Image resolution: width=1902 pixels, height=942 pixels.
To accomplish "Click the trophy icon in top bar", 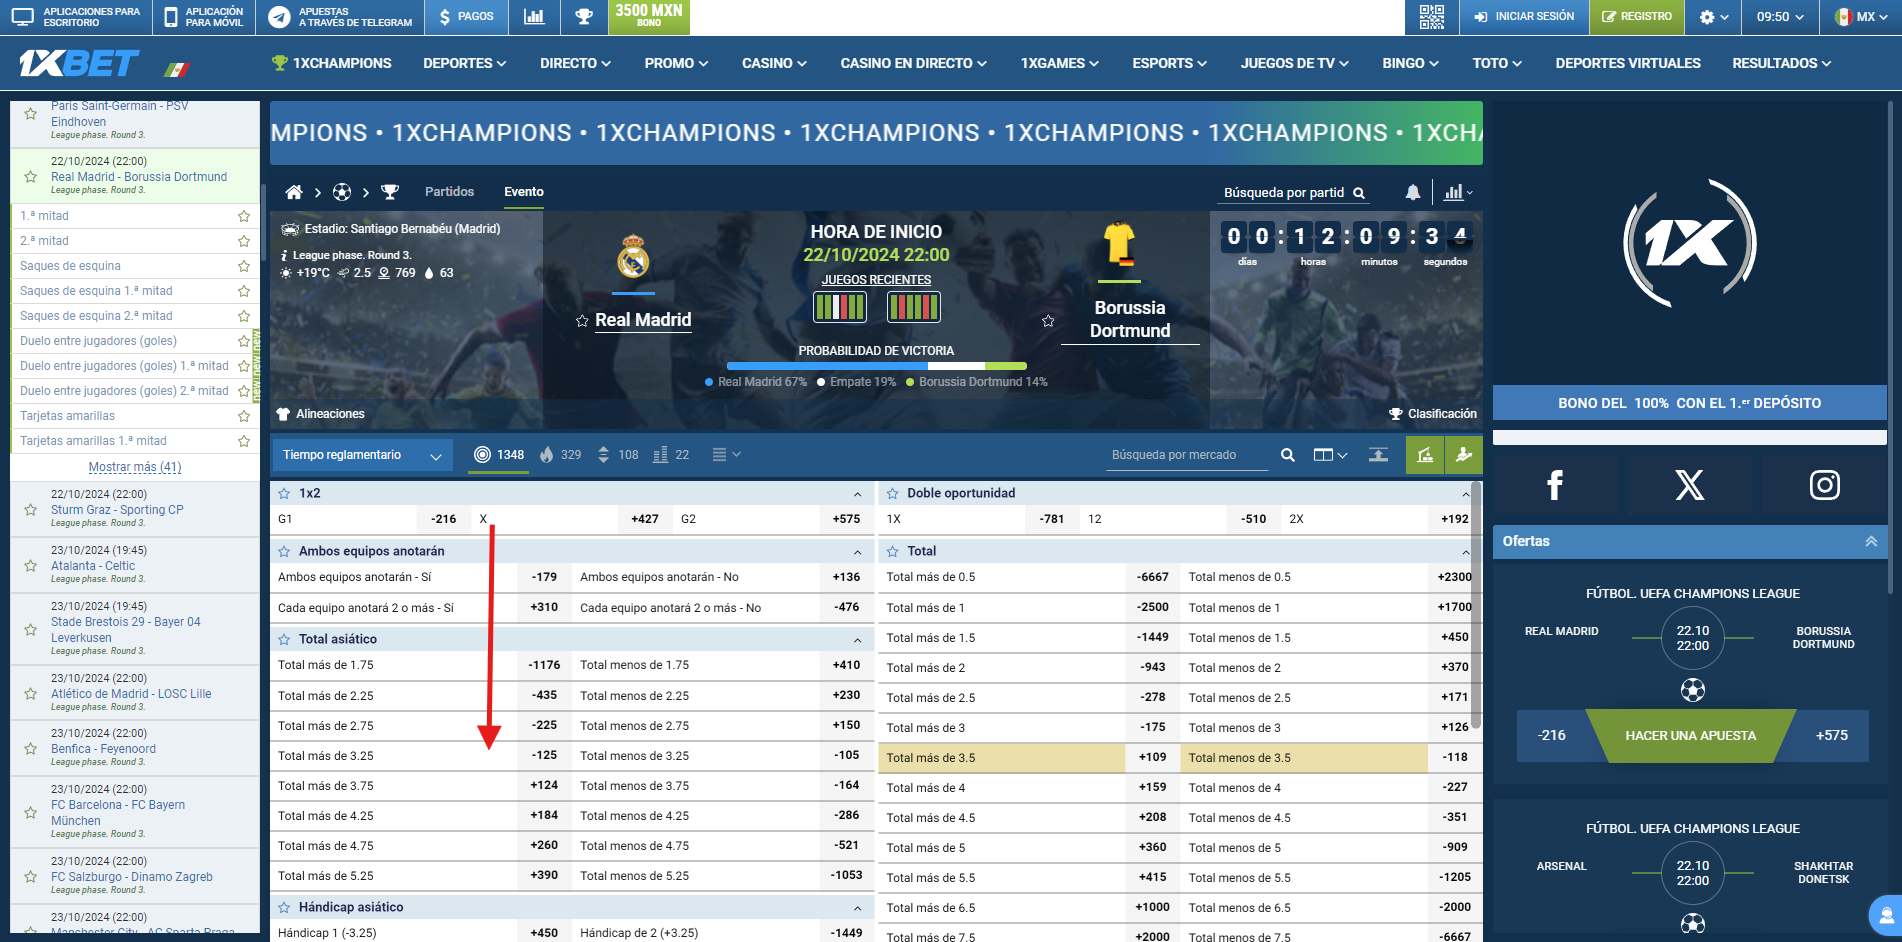I will [x=584, y=17].
